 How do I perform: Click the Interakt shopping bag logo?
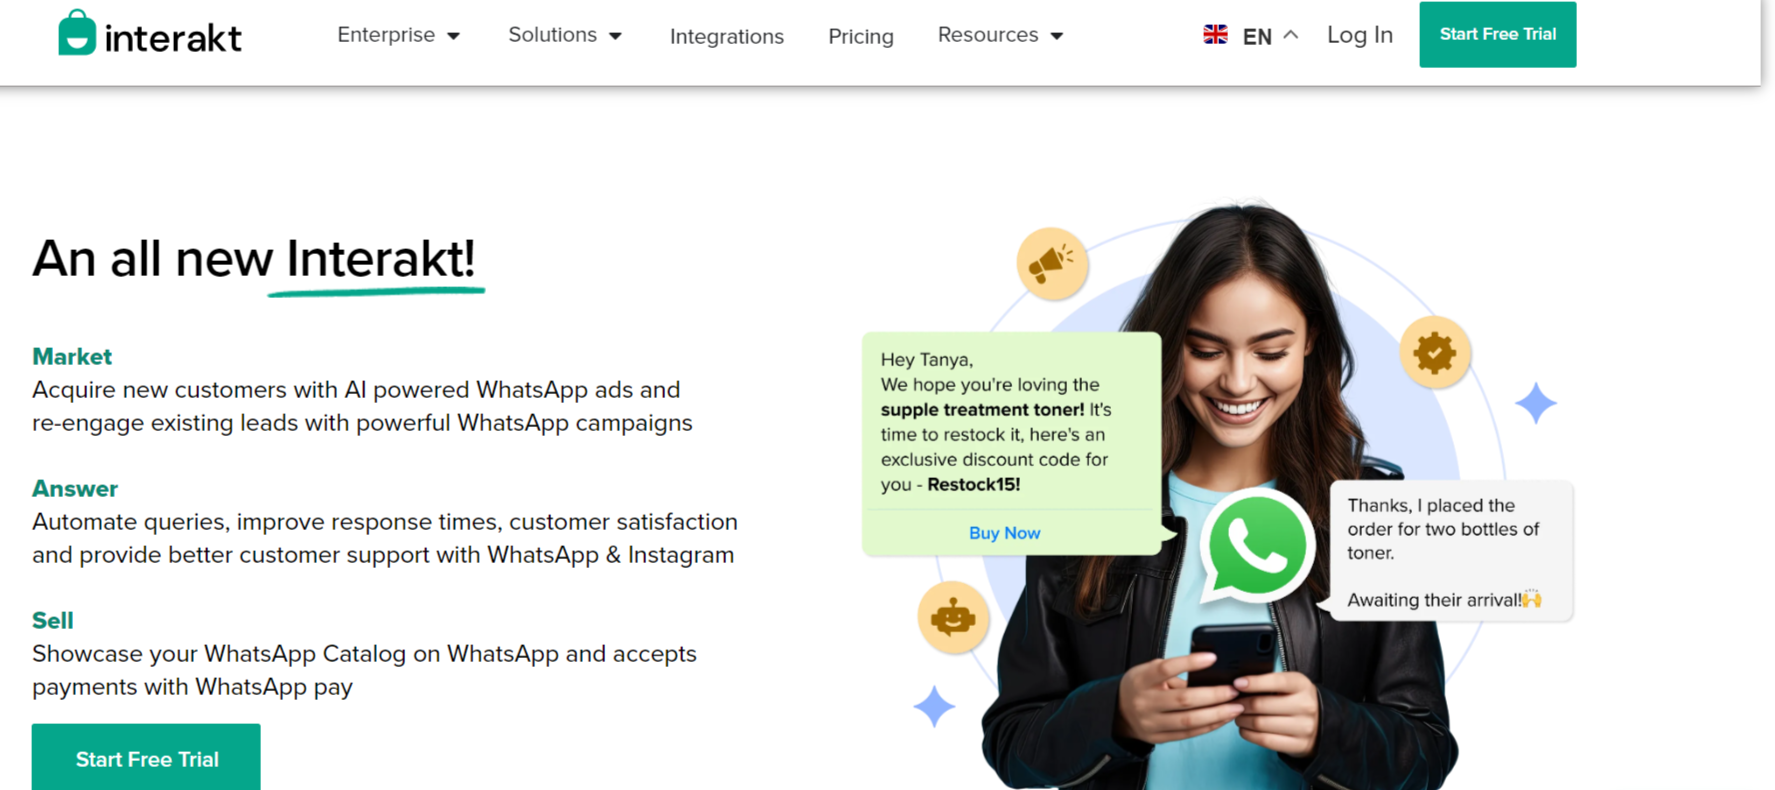pyautogui.click(x=77, y=33)
